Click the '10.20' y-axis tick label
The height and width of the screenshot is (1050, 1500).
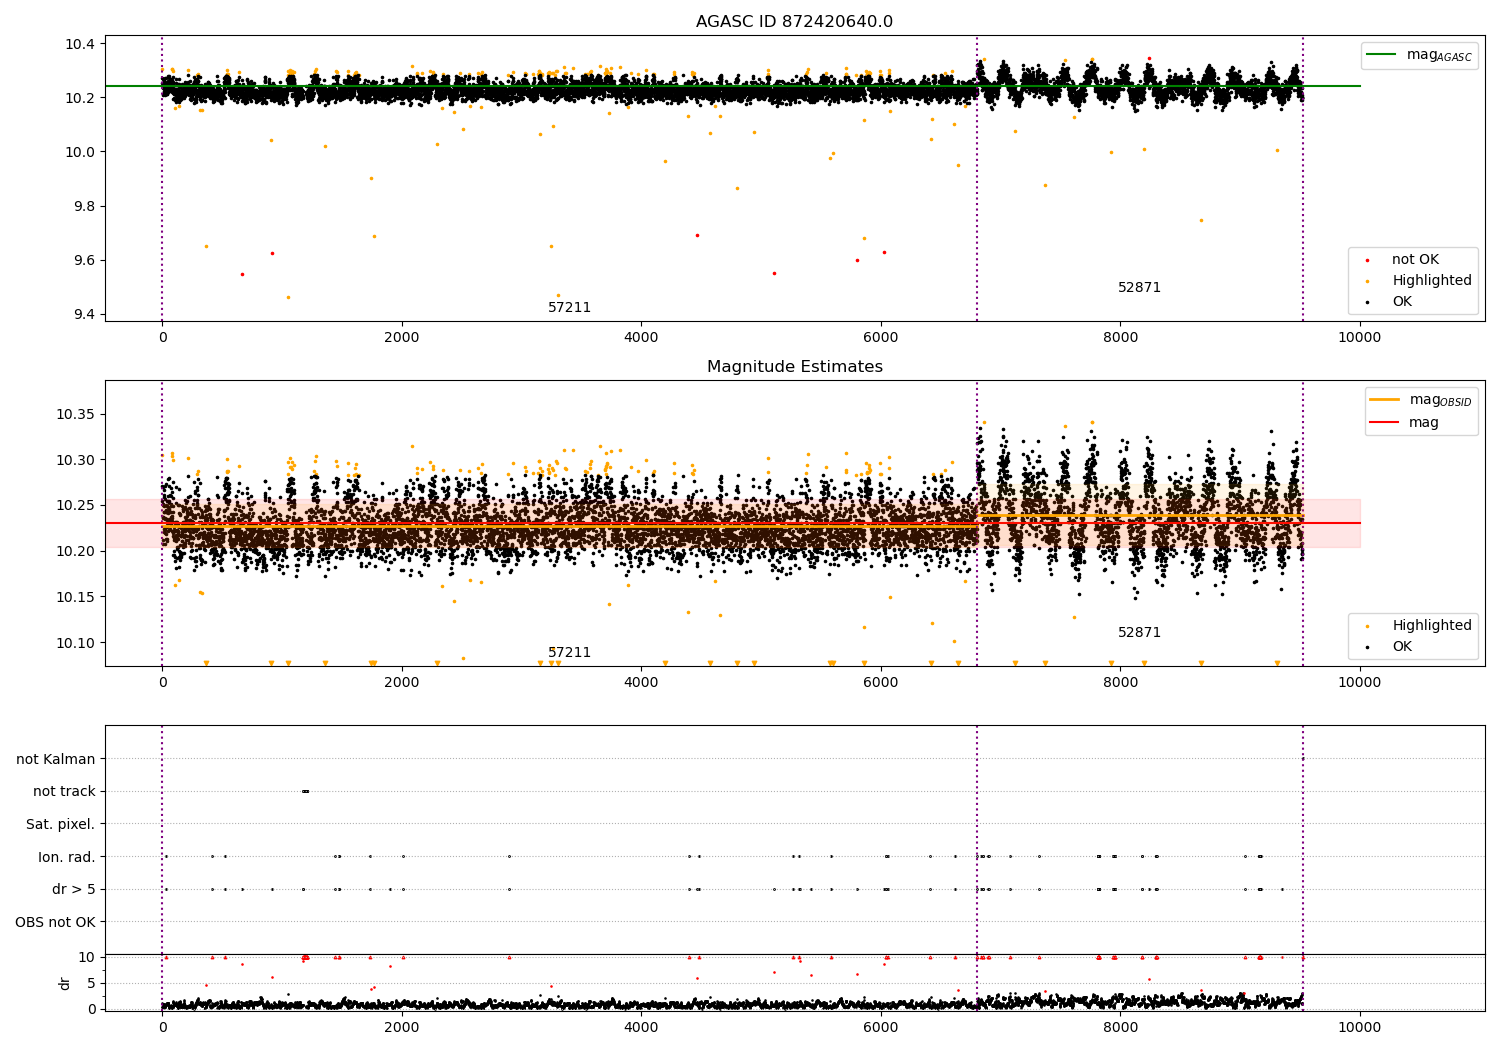point(76,551)
